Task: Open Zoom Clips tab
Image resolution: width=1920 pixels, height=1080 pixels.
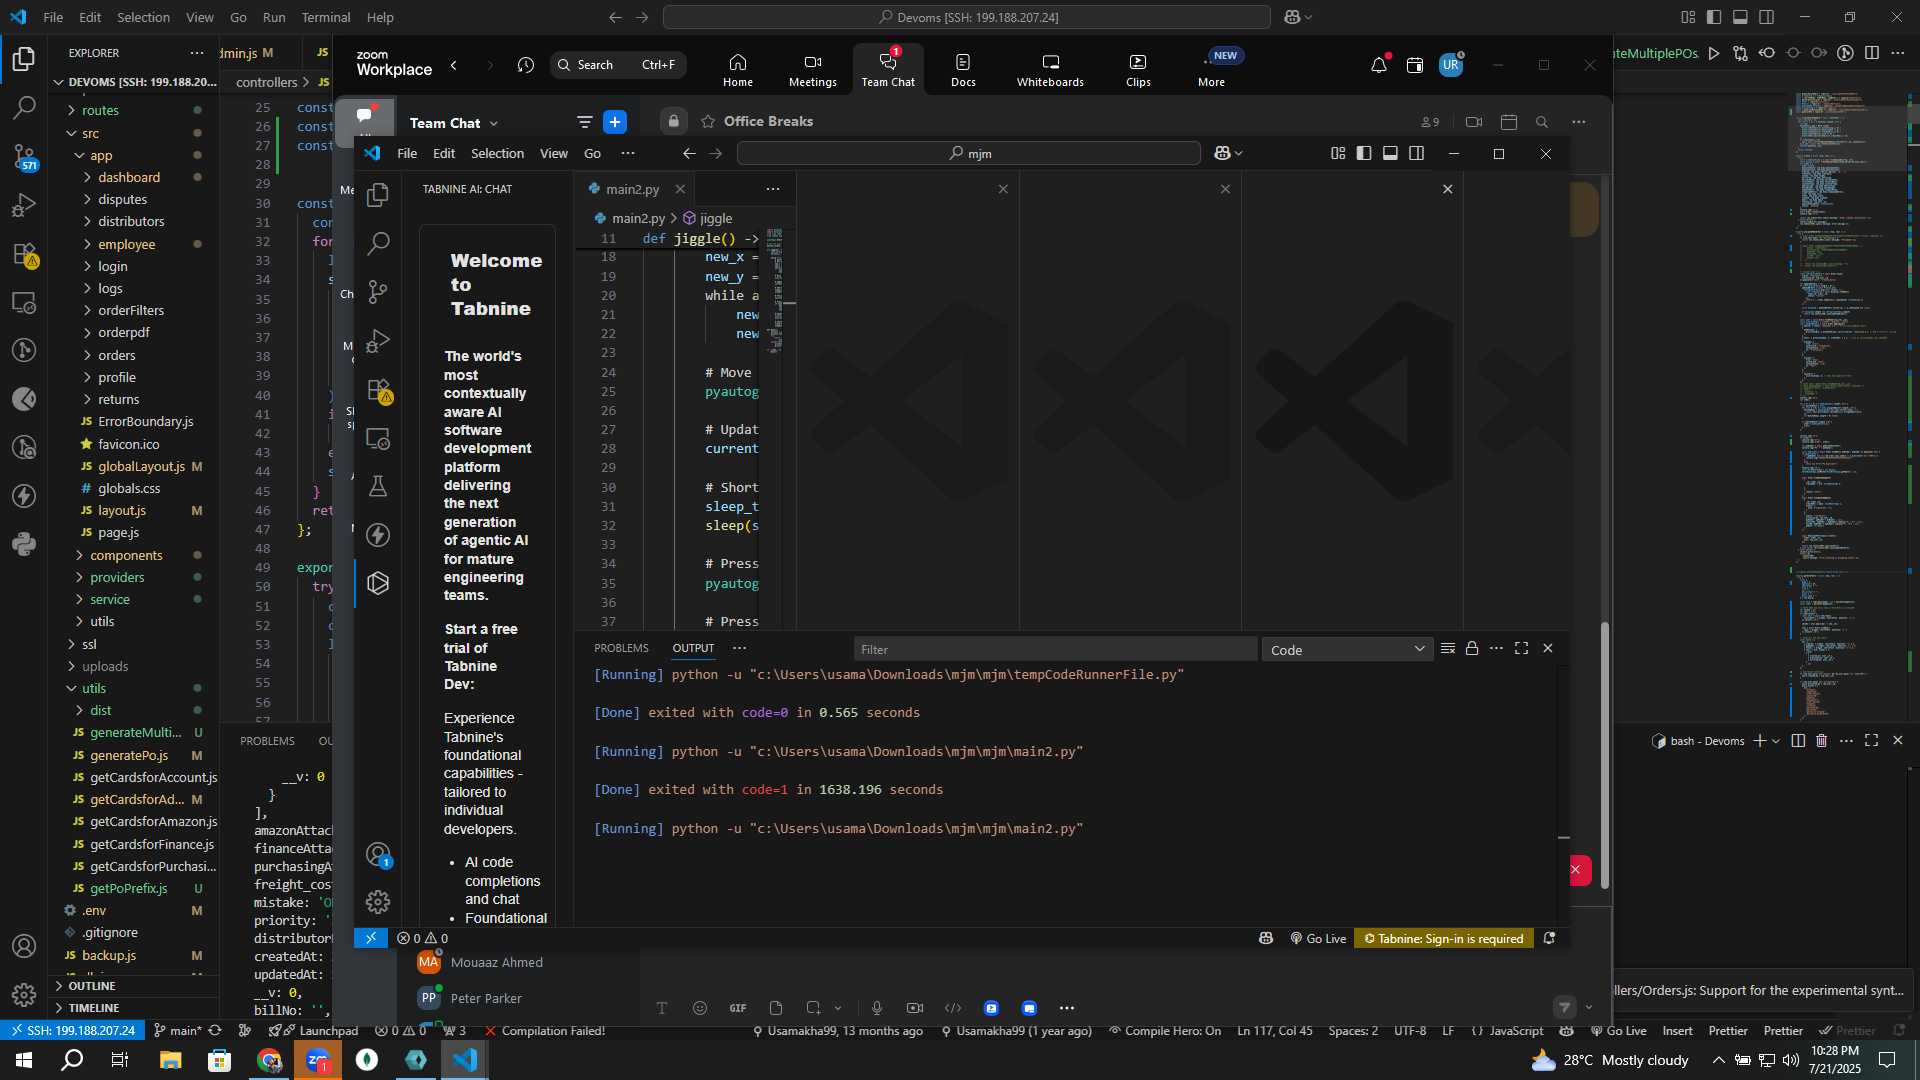Action: click(x=1138, y=70)
